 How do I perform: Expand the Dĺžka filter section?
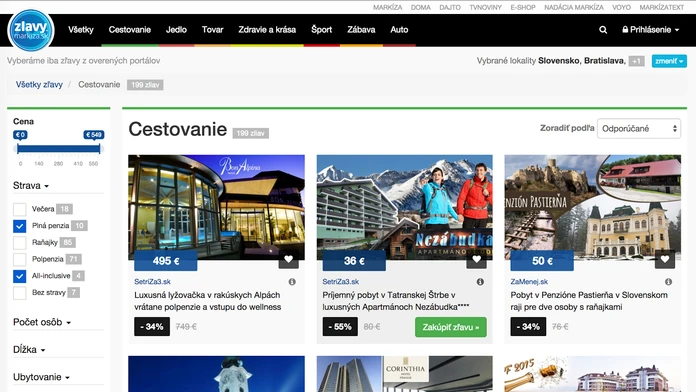click(x=29, y=350)
